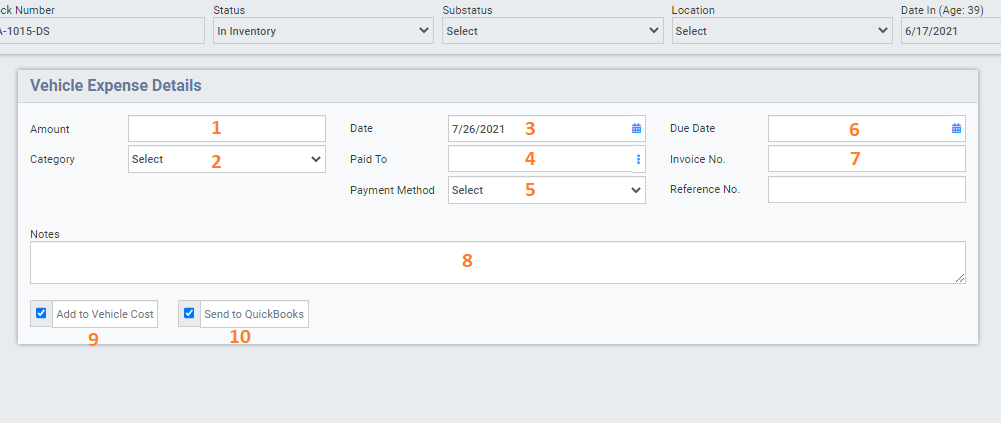Click the Stock Number field
Viewport: 1001px width, 423px height.
(x=100, y=31)
